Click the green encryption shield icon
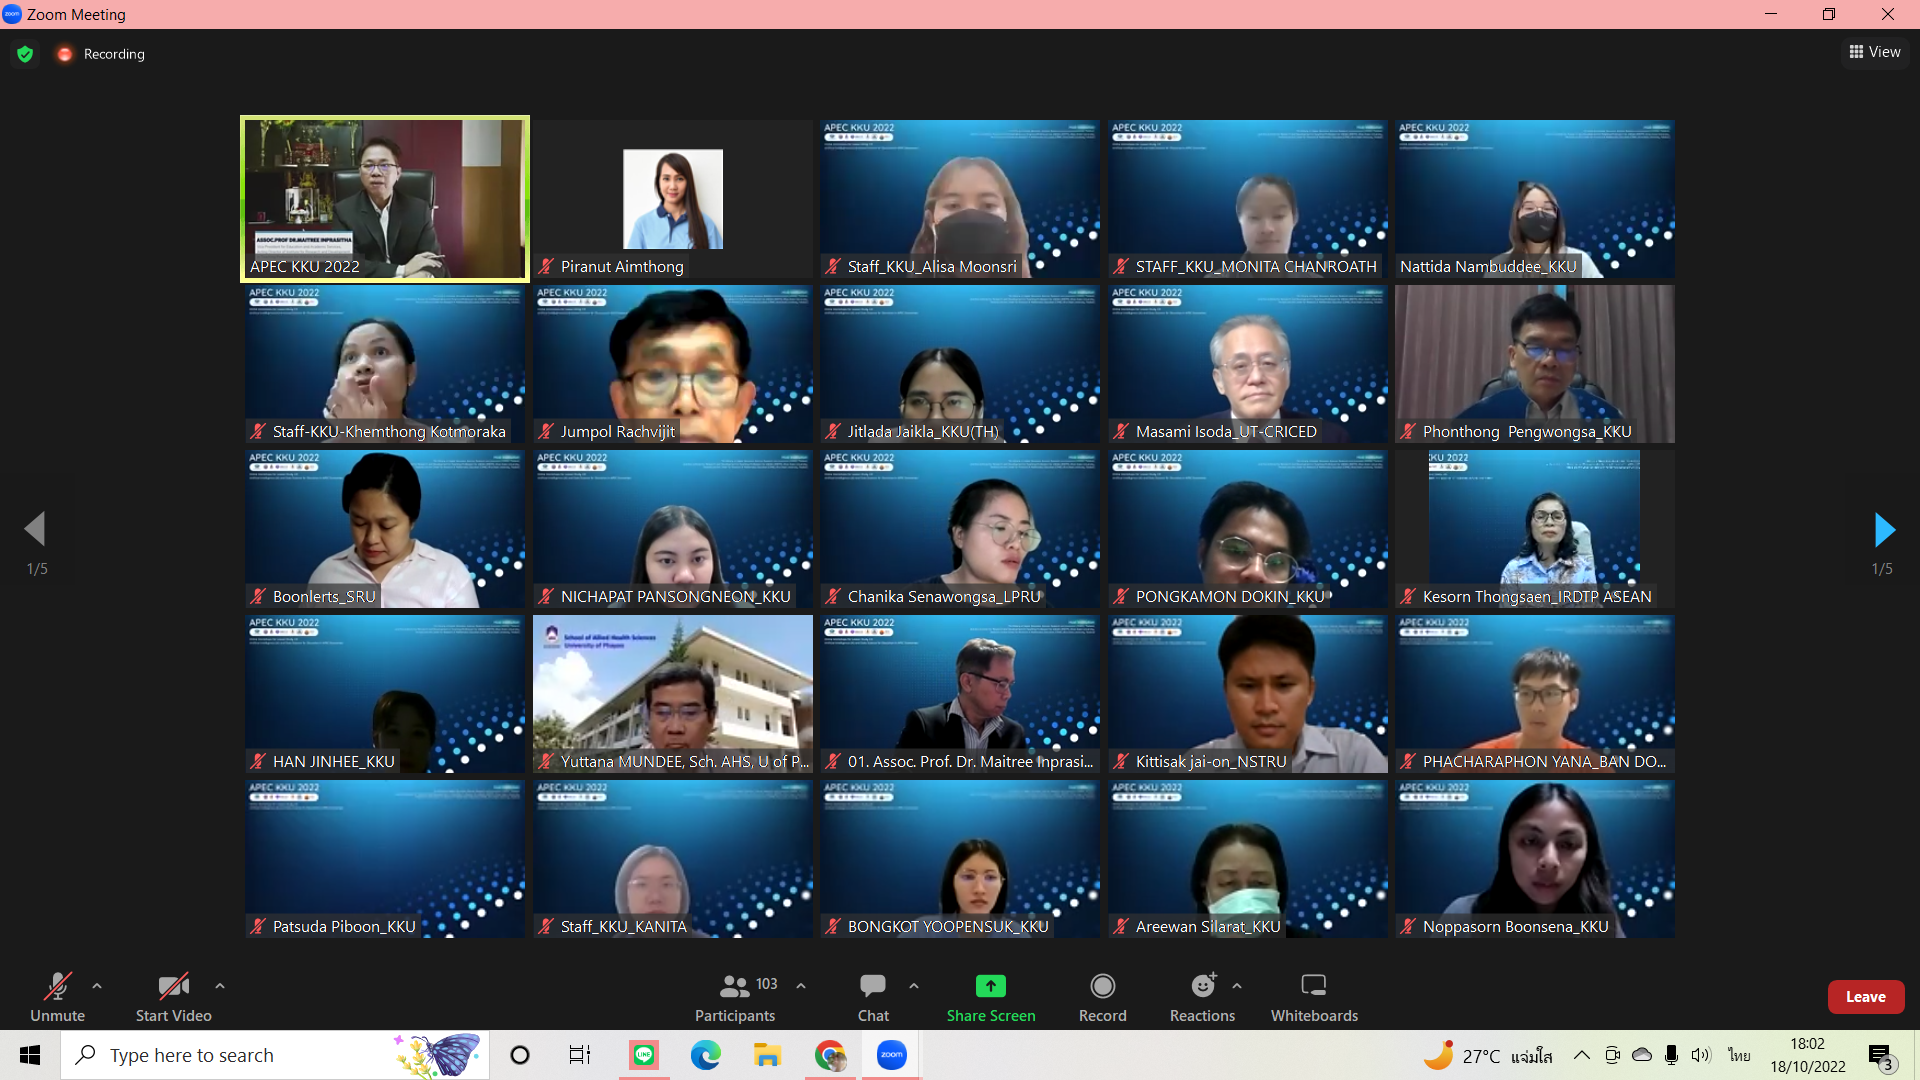Screen dimensions: 1920x1080 click(x=25, y=54)
